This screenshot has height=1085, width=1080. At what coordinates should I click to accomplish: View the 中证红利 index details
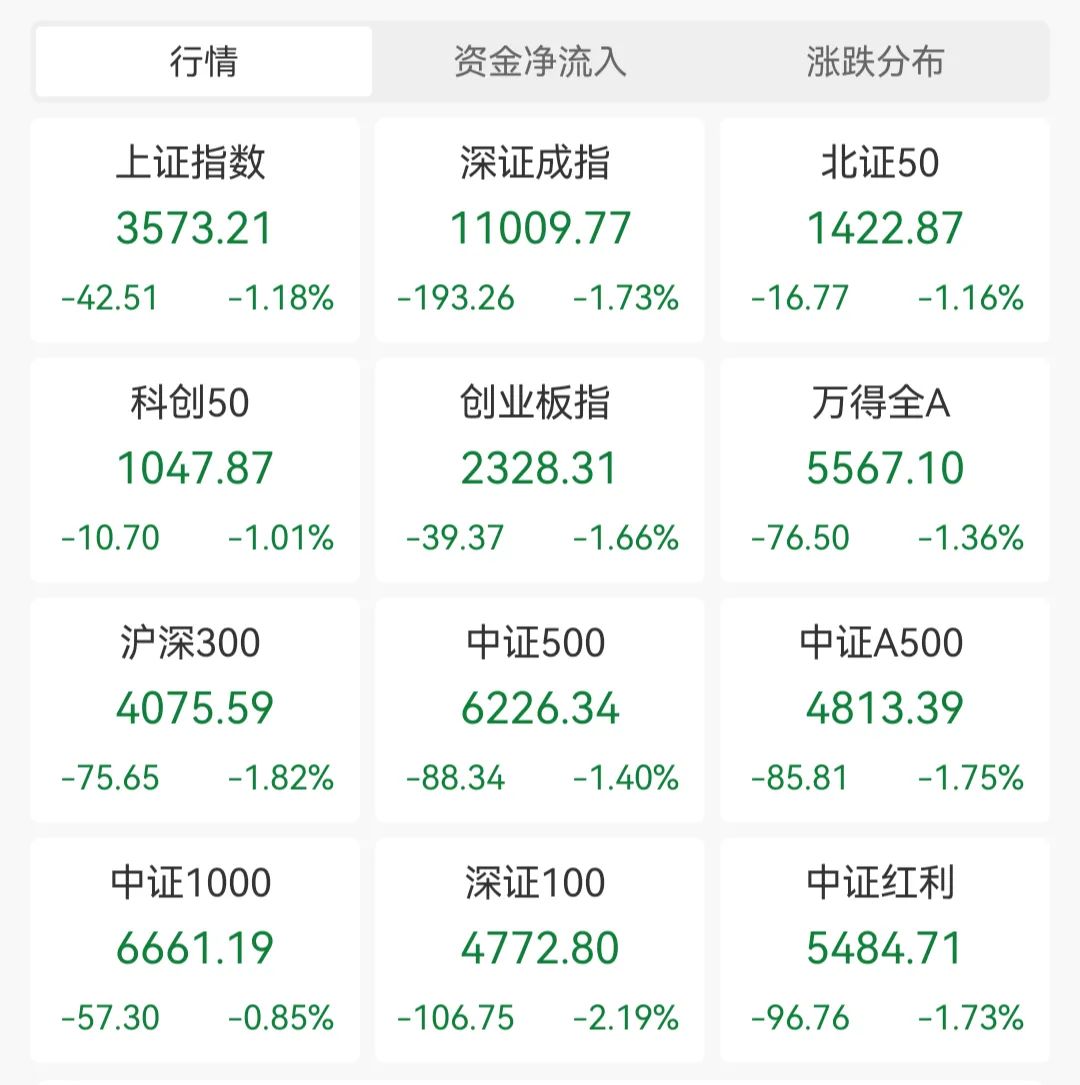885,949
